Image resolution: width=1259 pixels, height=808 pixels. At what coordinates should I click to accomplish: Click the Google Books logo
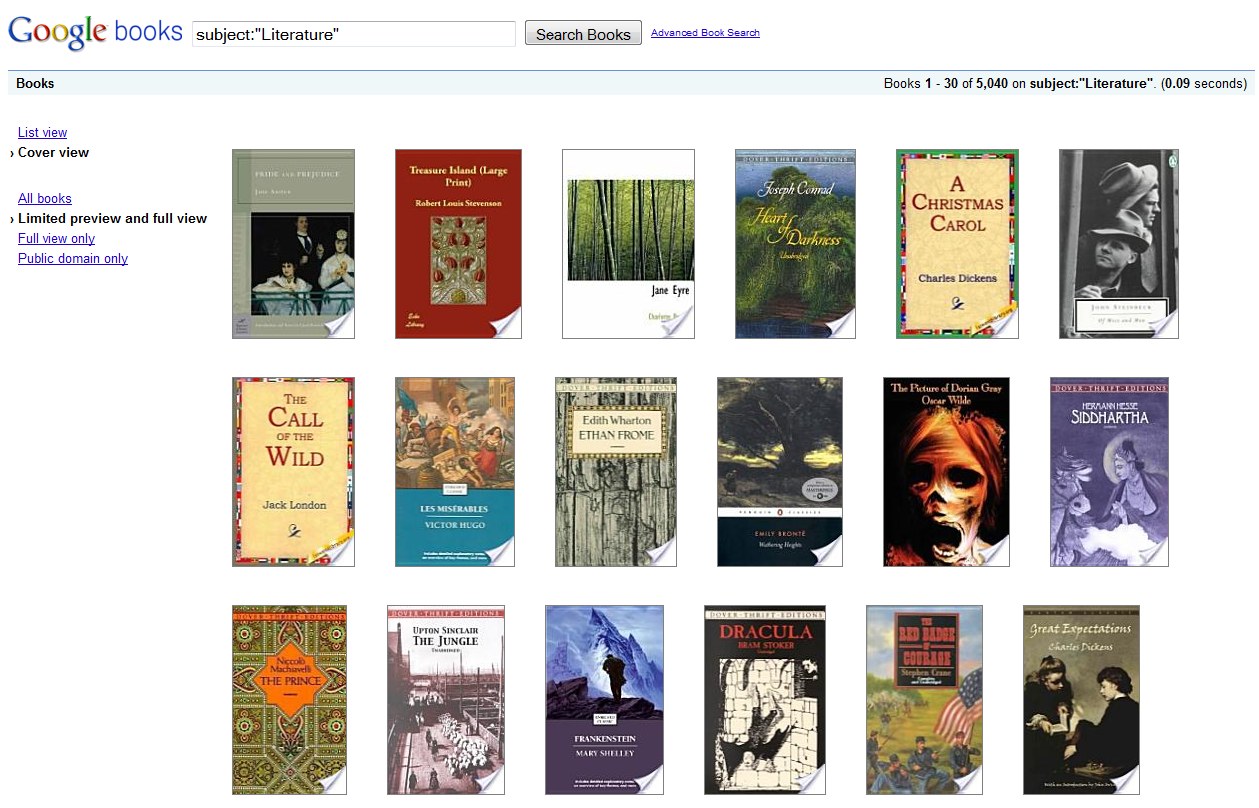95,32
